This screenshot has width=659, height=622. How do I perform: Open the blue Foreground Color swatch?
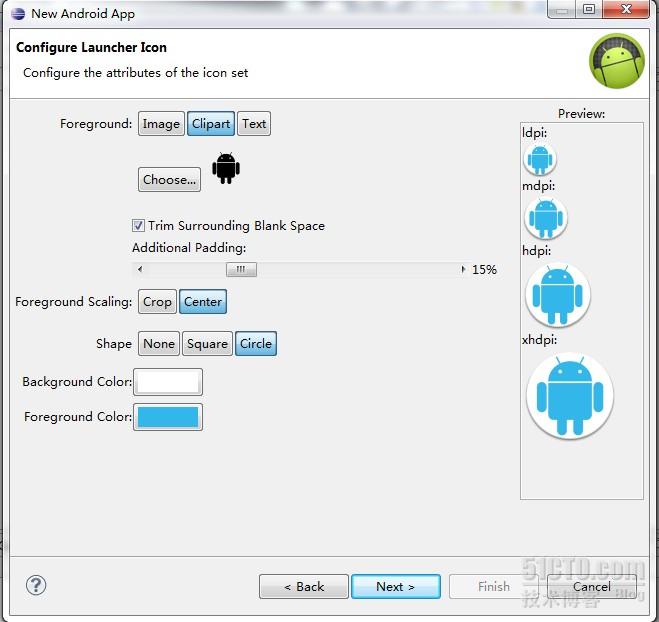168,417
